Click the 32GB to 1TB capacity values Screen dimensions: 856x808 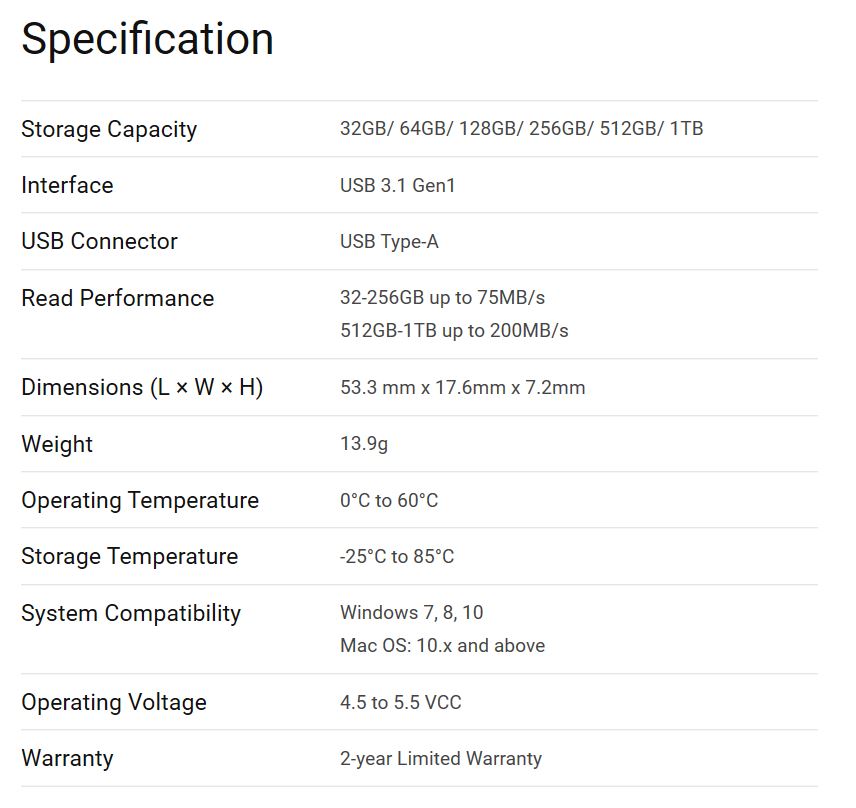pos(521,129)
